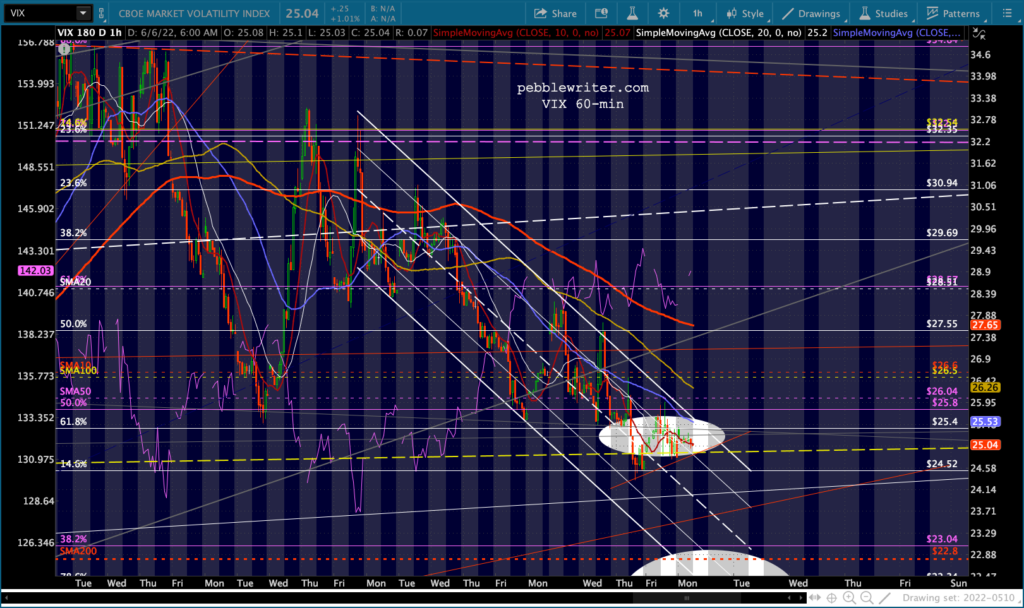The image size is (1024, 608).
Task: Open the 1h timeframe dropdown
Action: [699, 13]
